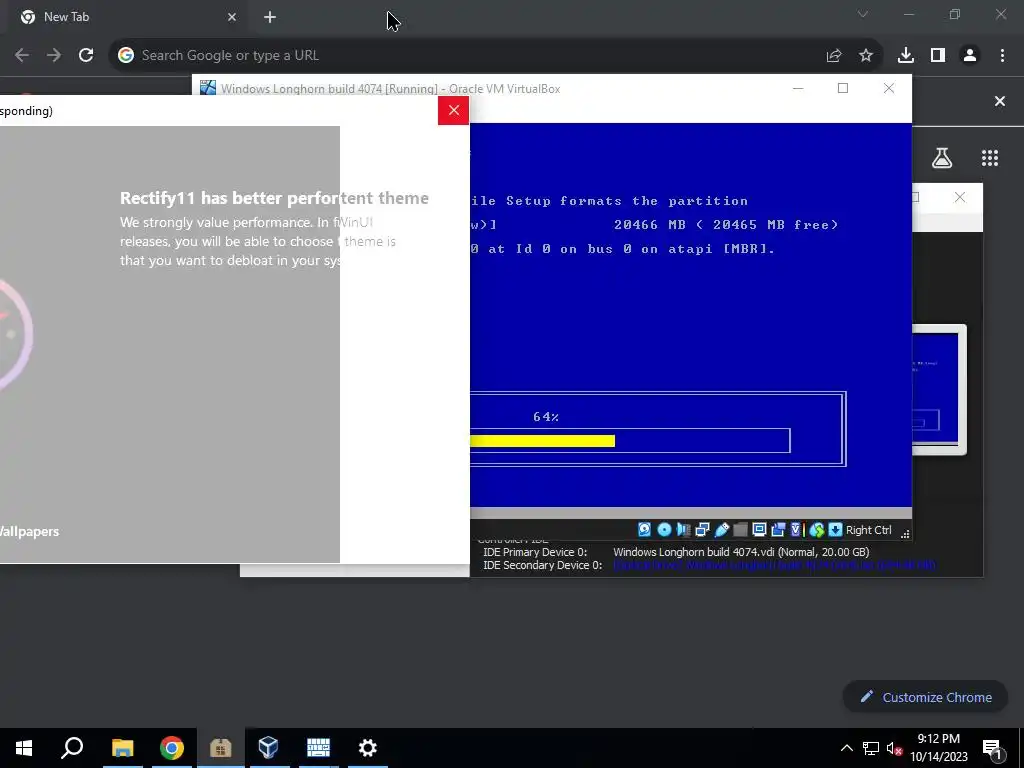1024x768 pixels.
Task: Close the not responding Rectify11 window
Action: [x=454, y=110]
